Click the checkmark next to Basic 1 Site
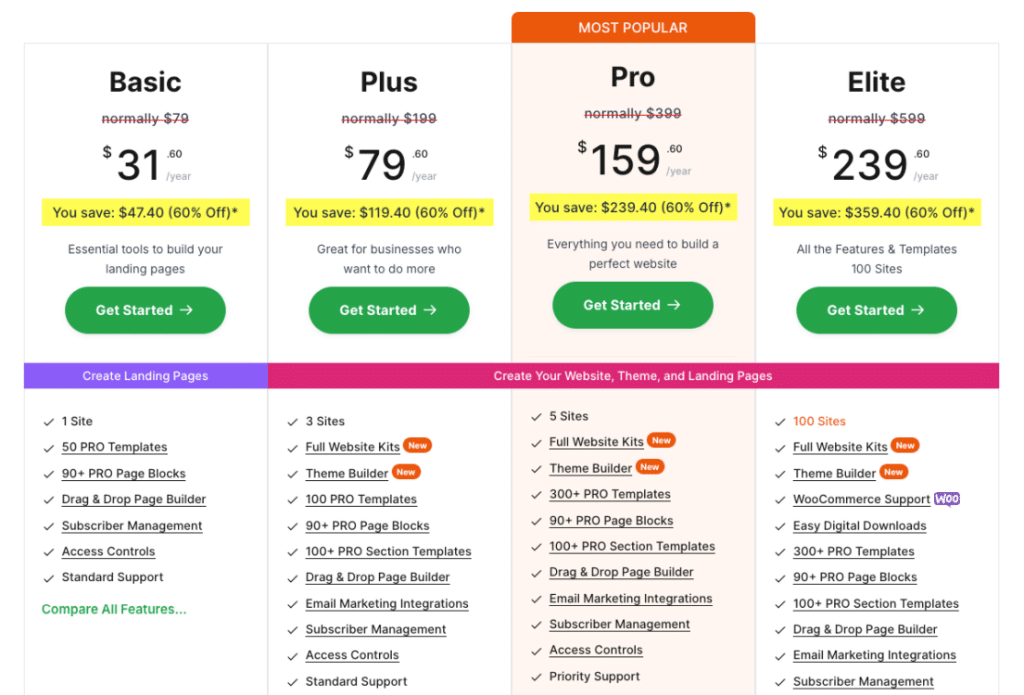 click(x=49, y=422)
